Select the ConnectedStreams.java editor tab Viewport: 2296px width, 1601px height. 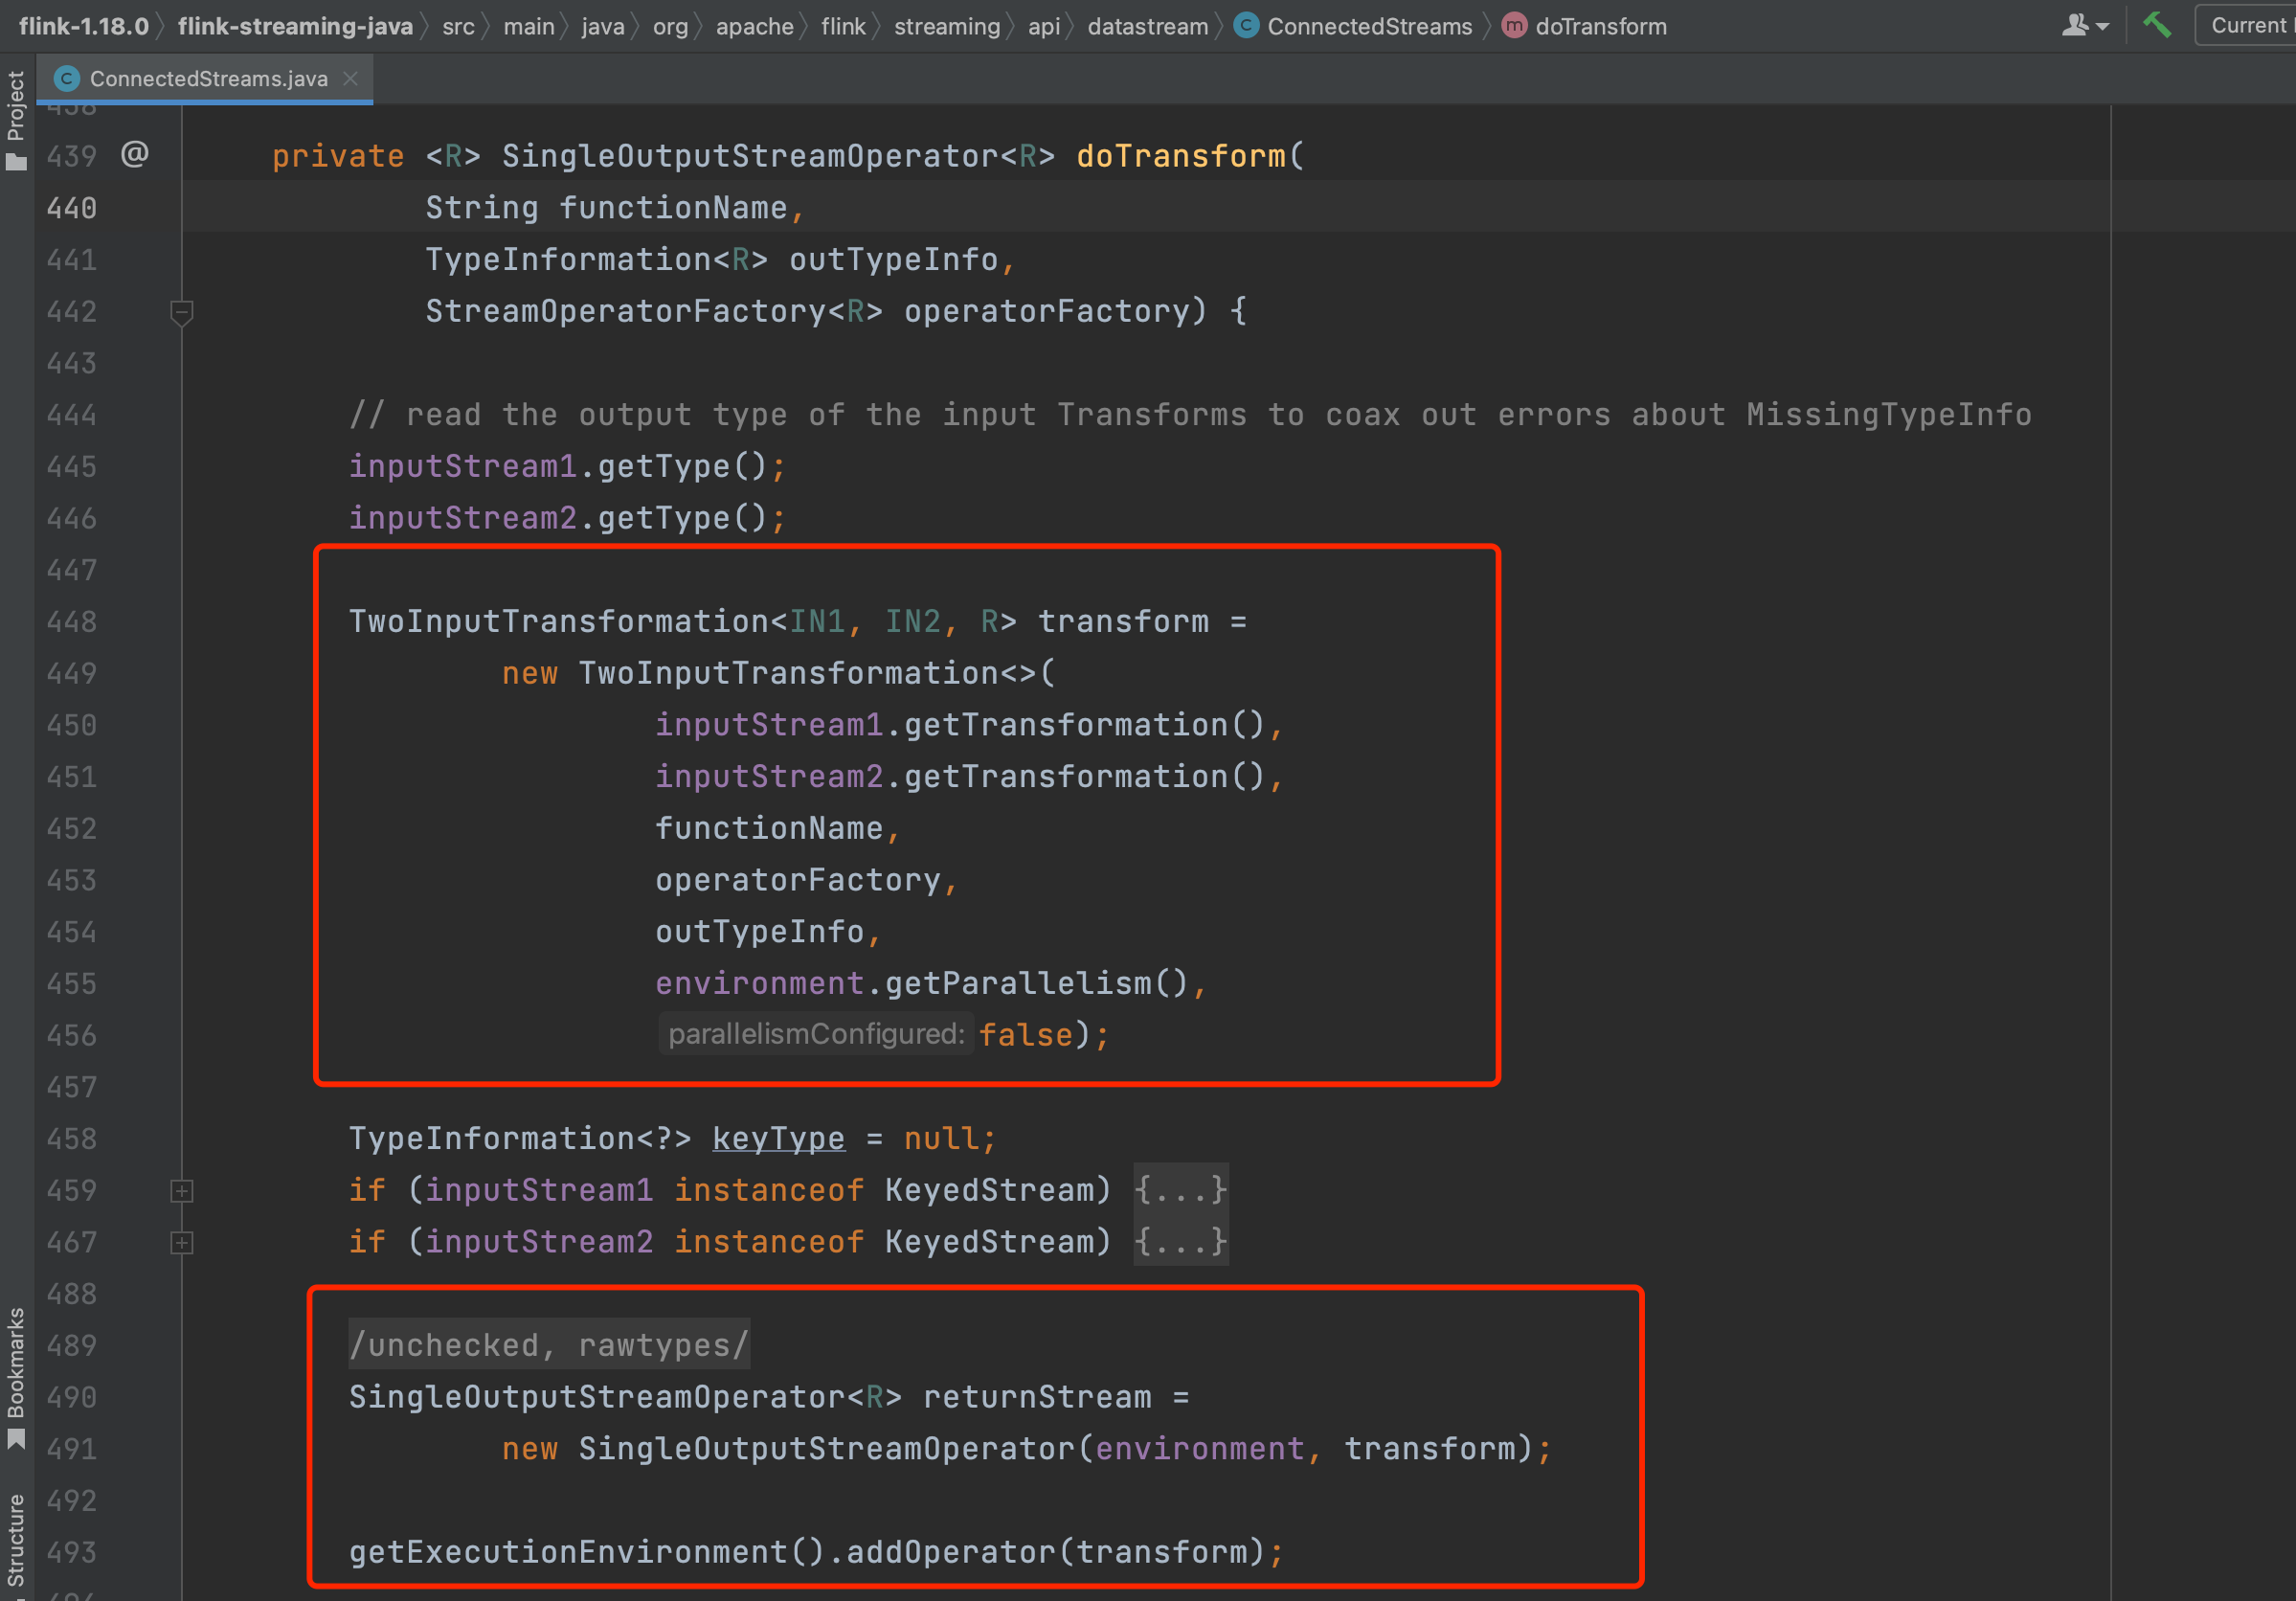(x=208, y=79)
